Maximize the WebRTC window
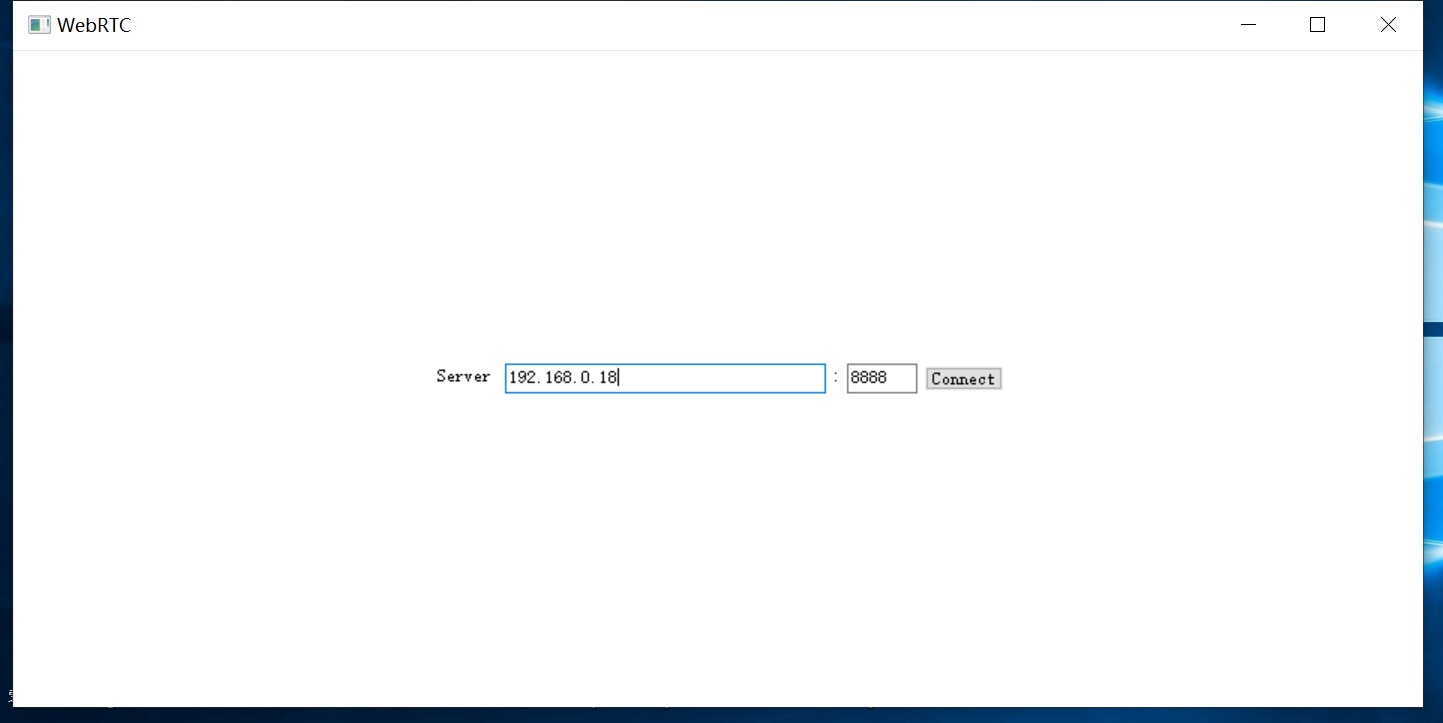Image resolution: width=1443 pixels, height=723 pixels. [x=1317, y=24]
